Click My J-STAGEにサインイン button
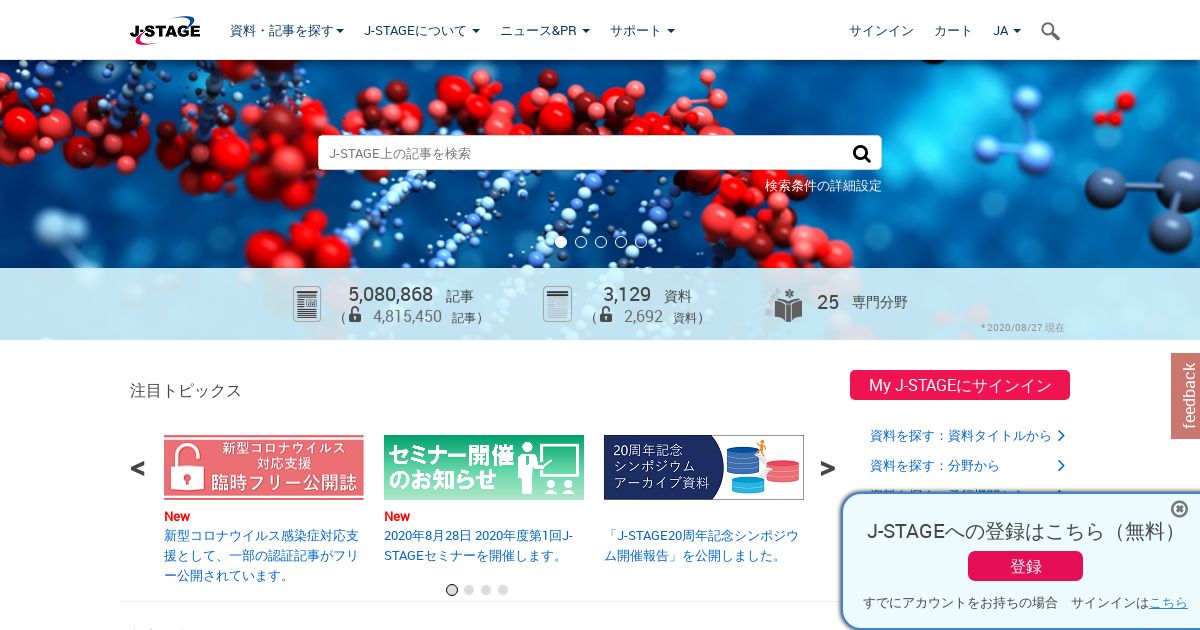1200x630 pixels. [960, 385]
